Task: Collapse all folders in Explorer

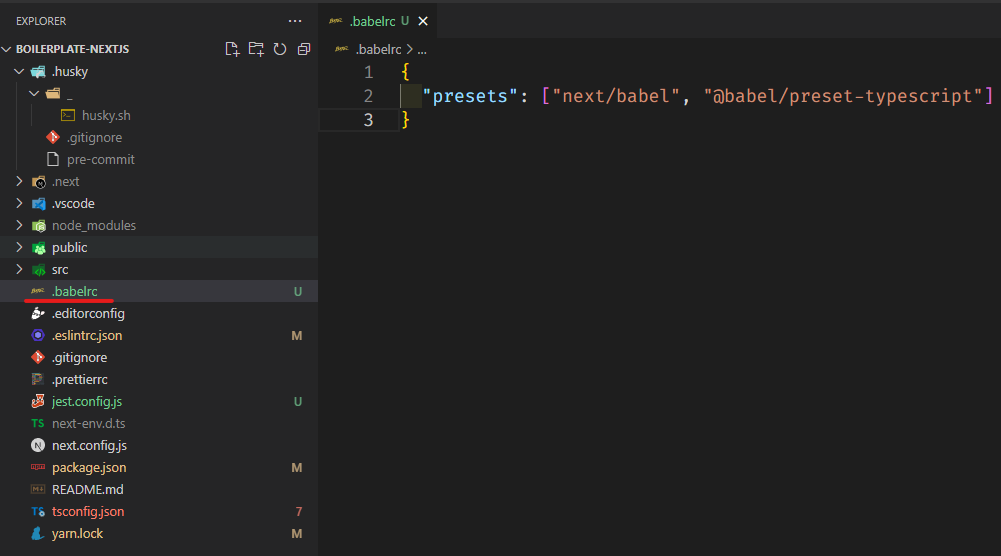Action: tap(304, 49)
